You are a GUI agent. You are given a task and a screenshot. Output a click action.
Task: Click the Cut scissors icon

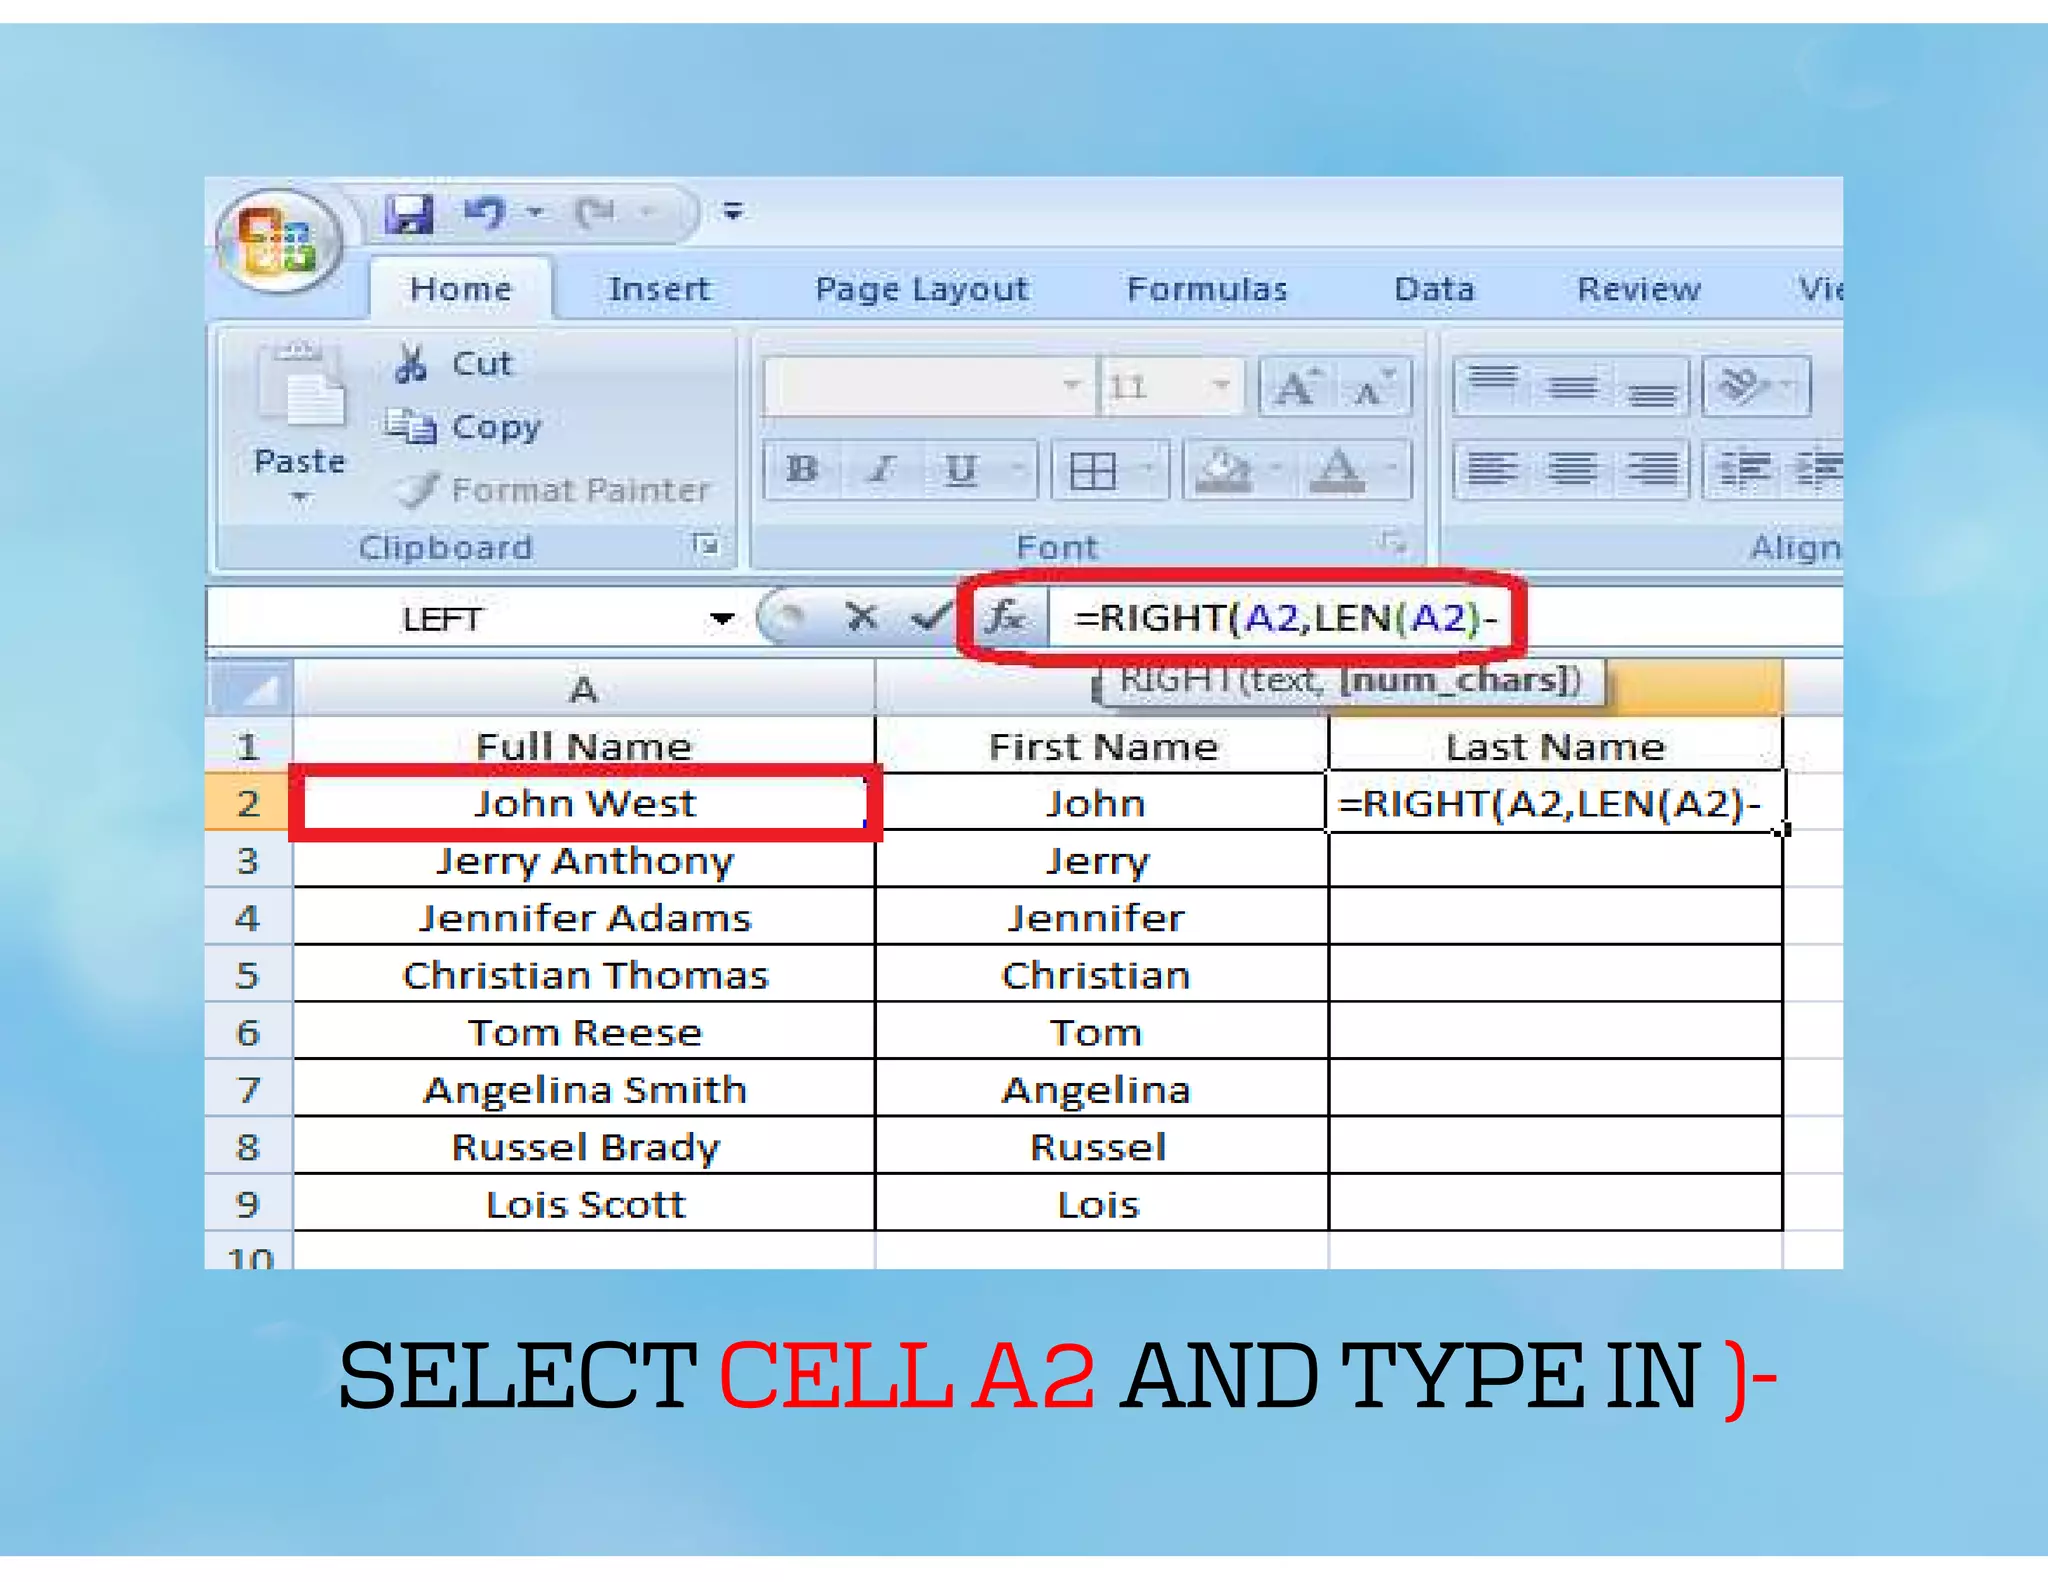click(x=410, y=364)
